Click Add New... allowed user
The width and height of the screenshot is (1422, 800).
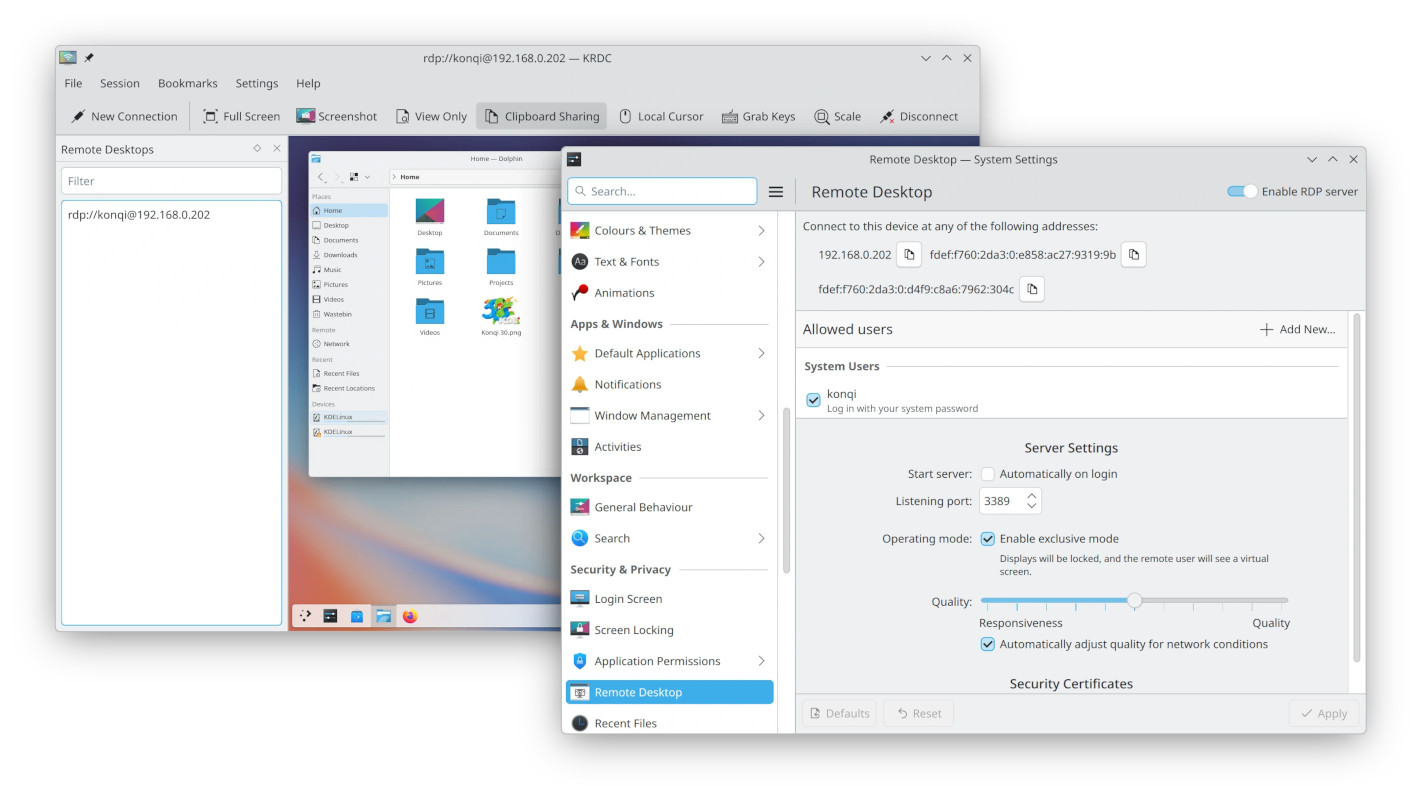point(1297,329)
